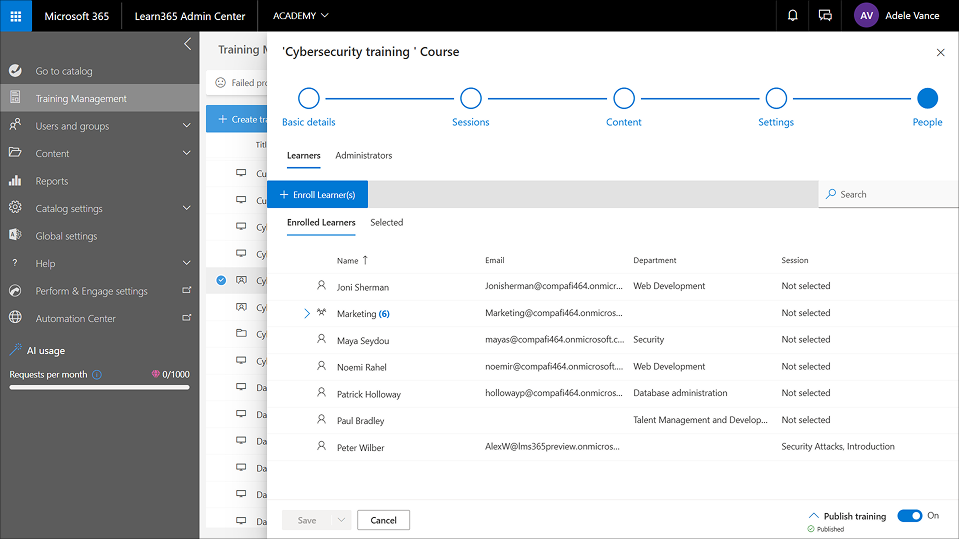The width and height of the screenshot is (959, 539).
Task: Click Paul Bradley's user icon
Action: (x=321, y=419)
